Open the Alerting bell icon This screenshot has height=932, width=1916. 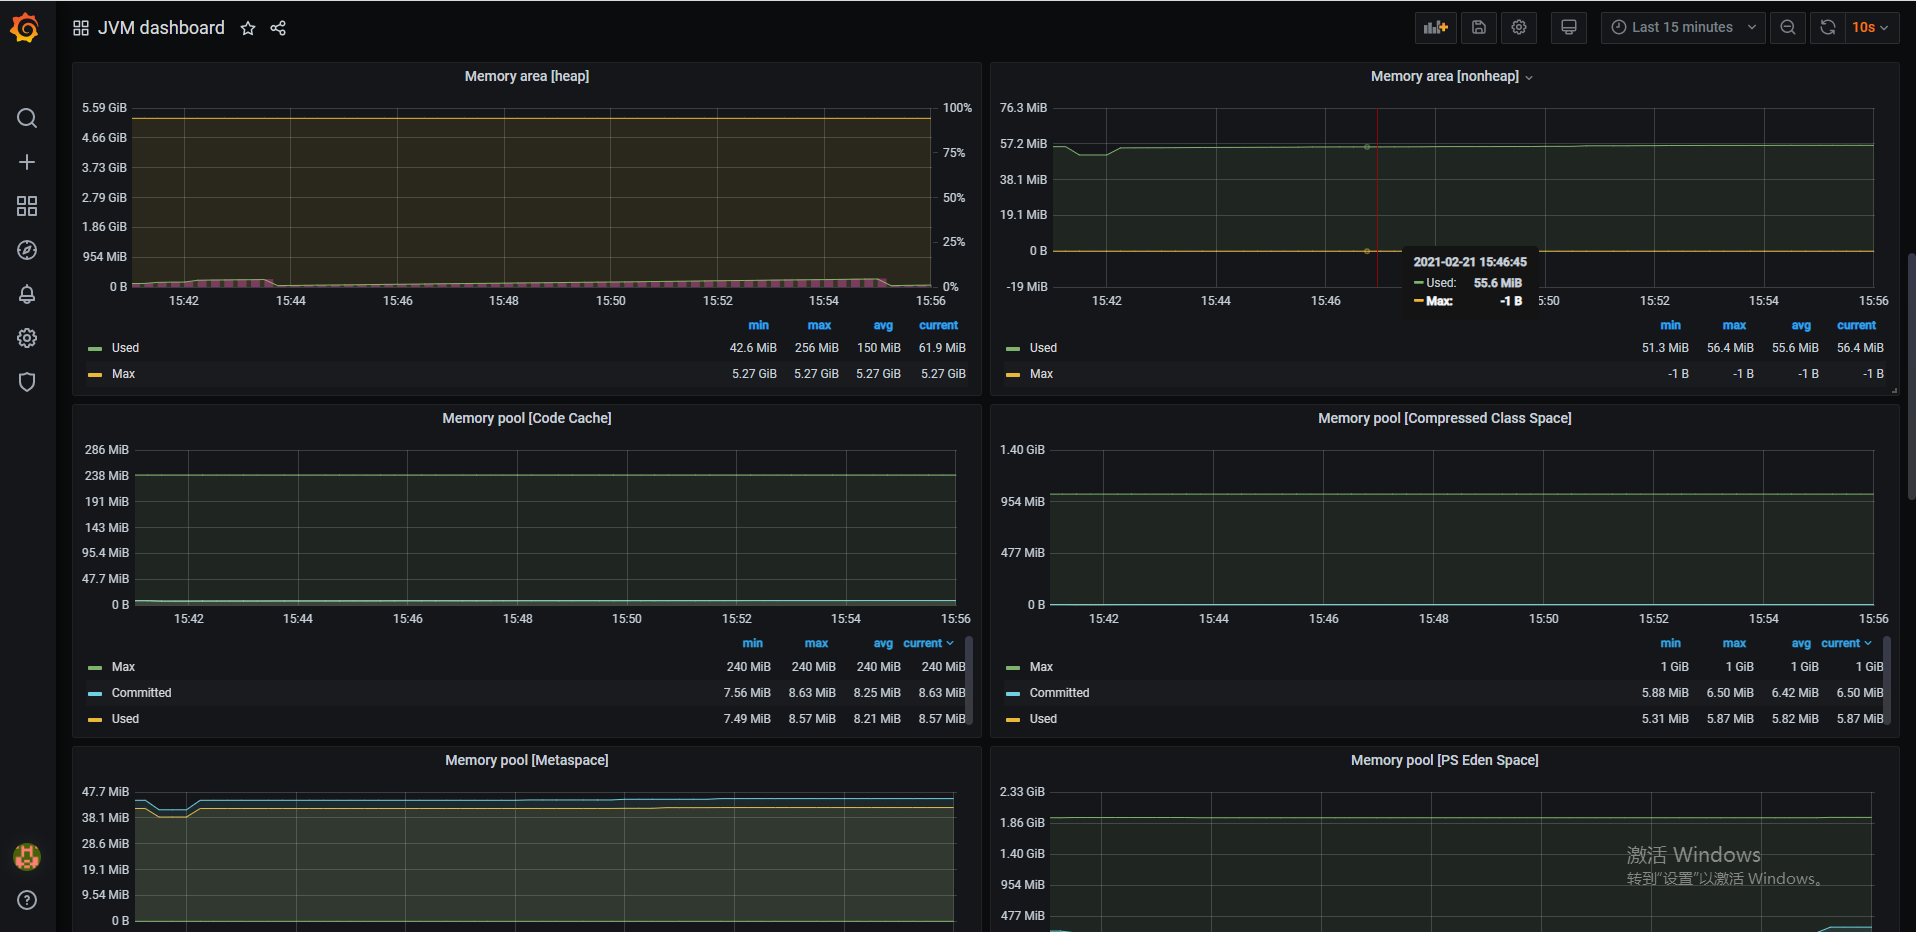tap(27, 294)
